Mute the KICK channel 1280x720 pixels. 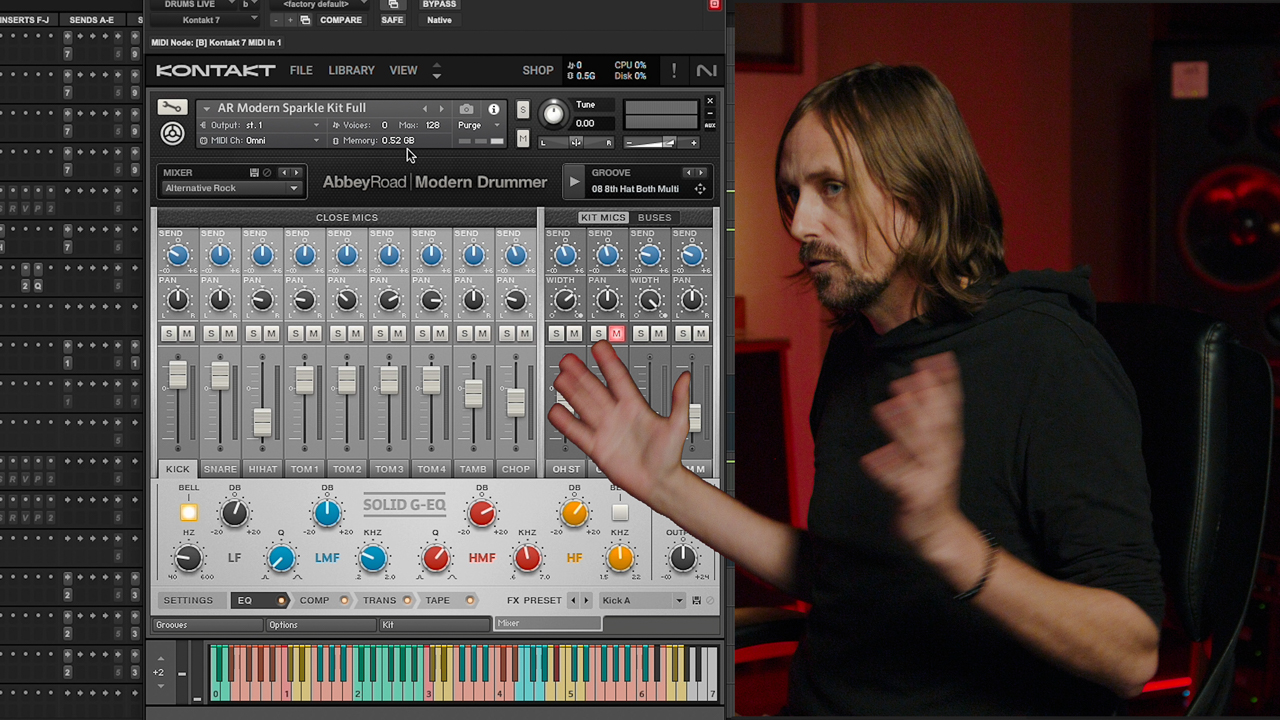pyautogui.click(x=187, y=333)
